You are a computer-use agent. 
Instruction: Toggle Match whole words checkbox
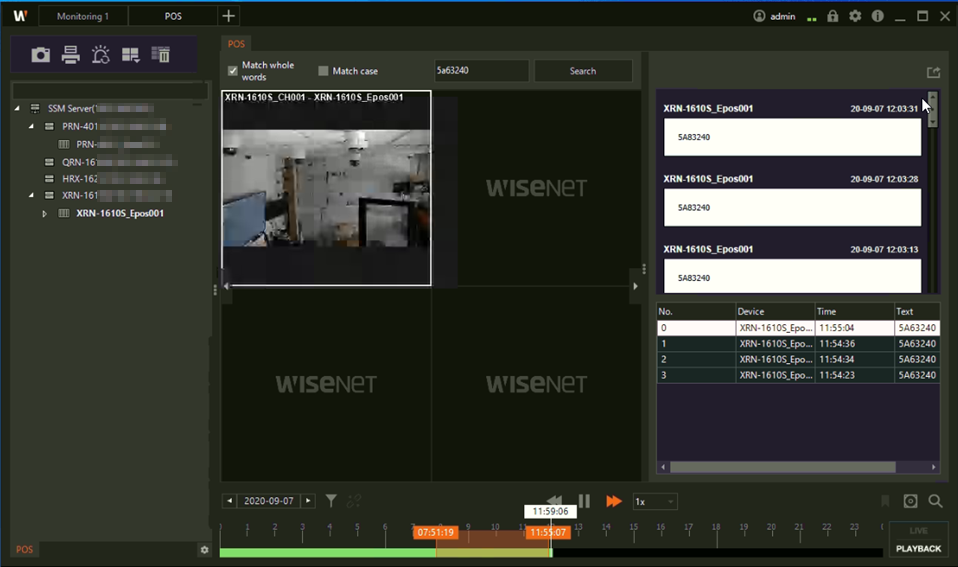pos(233,71)
